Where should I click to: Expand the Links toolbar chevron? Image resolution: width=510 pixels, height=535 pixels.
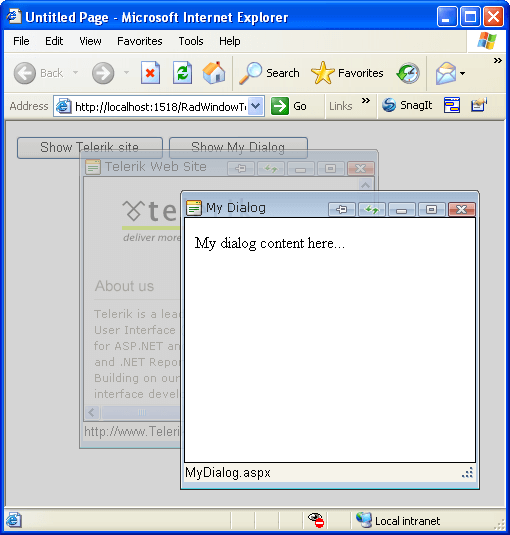[x=366, y=101]
